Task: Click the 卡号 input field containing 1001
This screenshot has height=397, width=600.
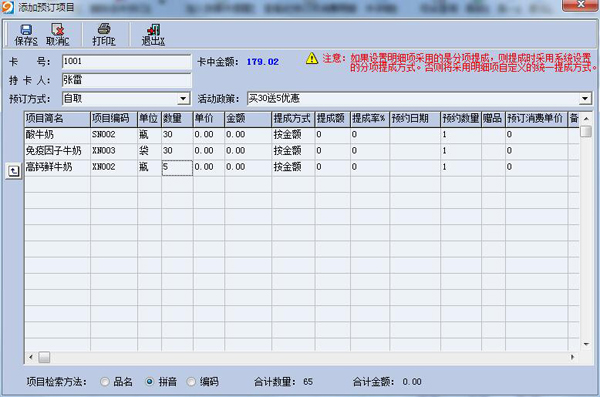Action: (x=127, y=62)
